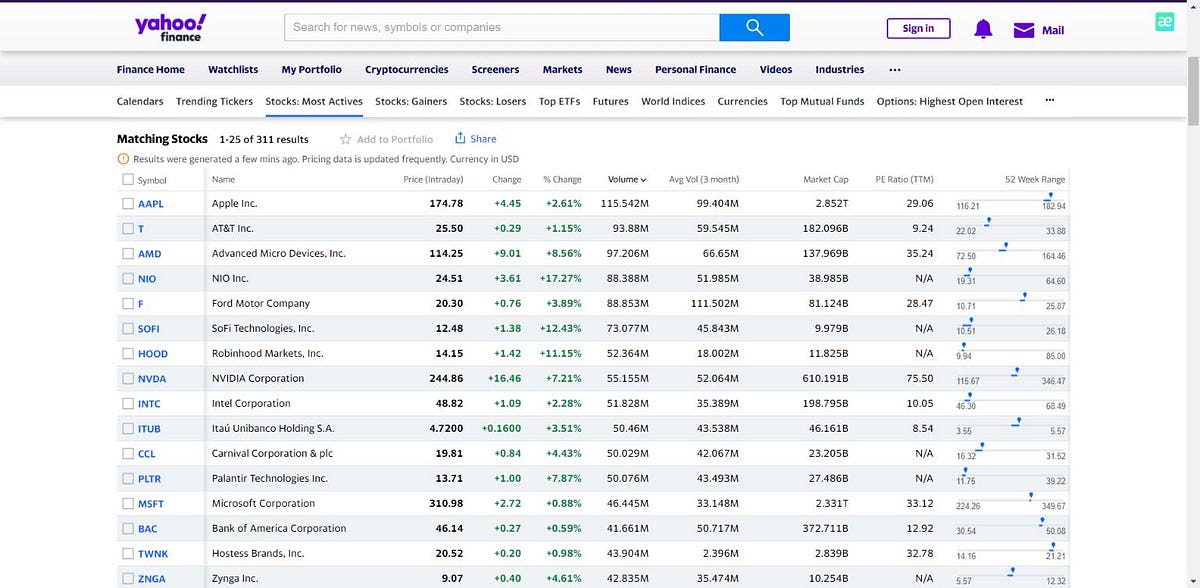
Task: Check the checkbox next to AAPL
Action: click(x=127, y=203)
